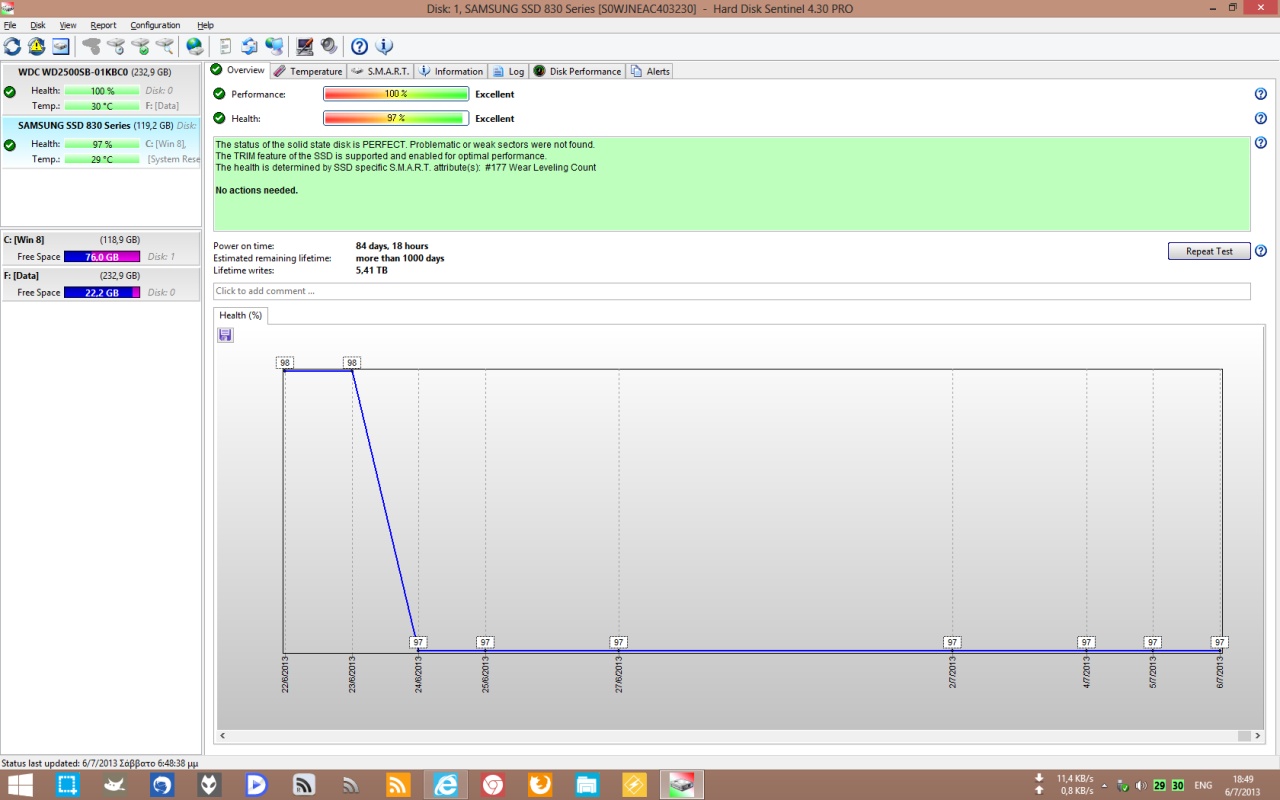Screen dimensions: 1280x800
Task: Show hidden system tray icons
Action: pos(1104,786)
